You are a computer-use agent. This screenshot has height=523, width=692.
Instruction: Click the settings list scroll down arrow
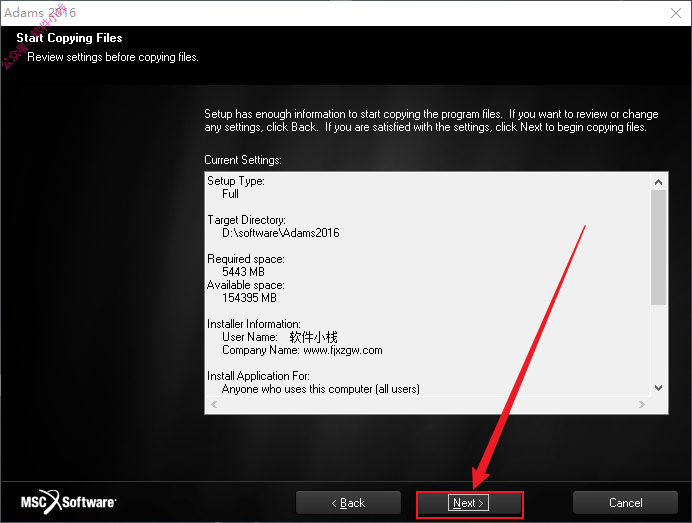click(658, 388)
